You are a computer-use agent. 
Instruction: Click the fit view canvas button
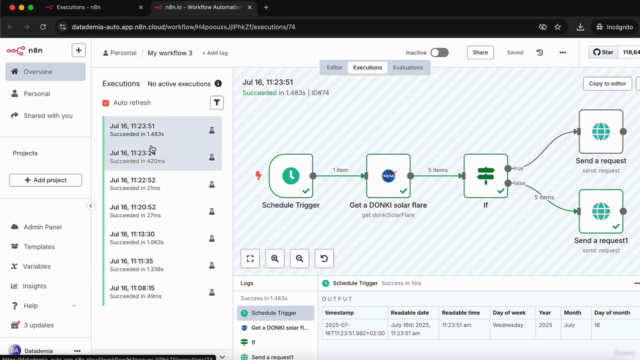[x=250, y=258]
